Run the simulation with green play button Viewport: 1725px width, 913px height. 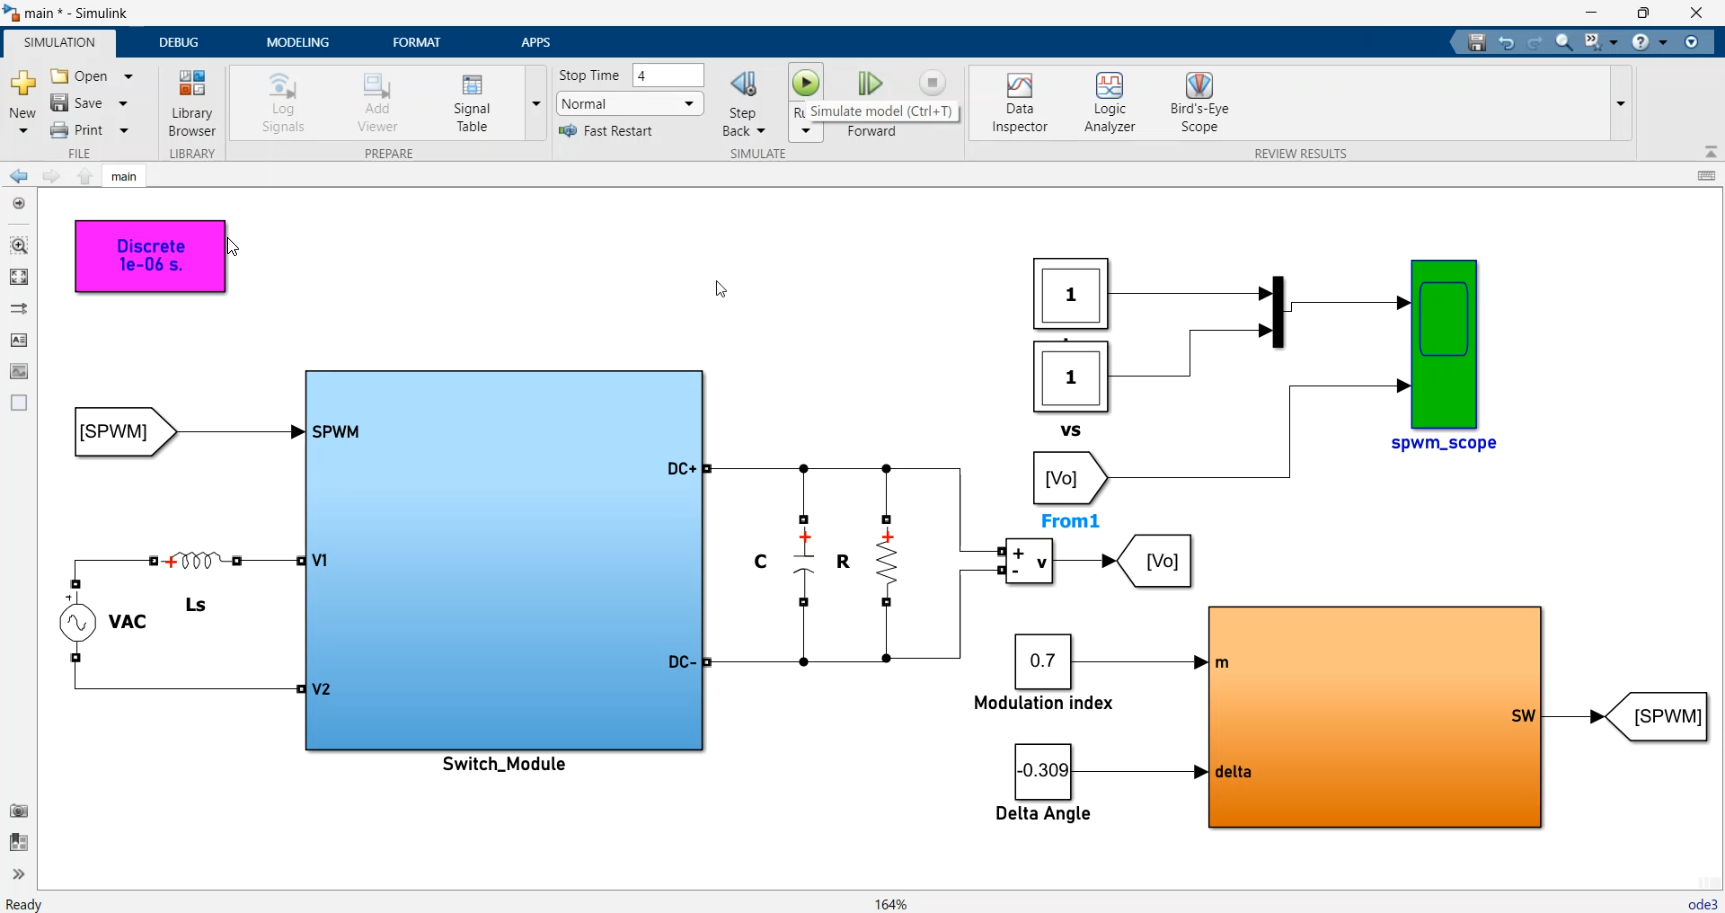806,83
